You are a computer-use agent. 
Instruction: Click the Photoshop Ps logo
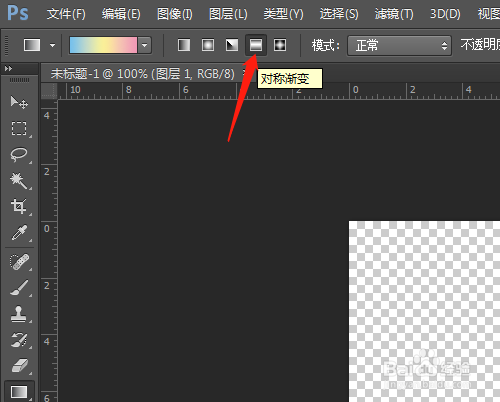point(18,13)
